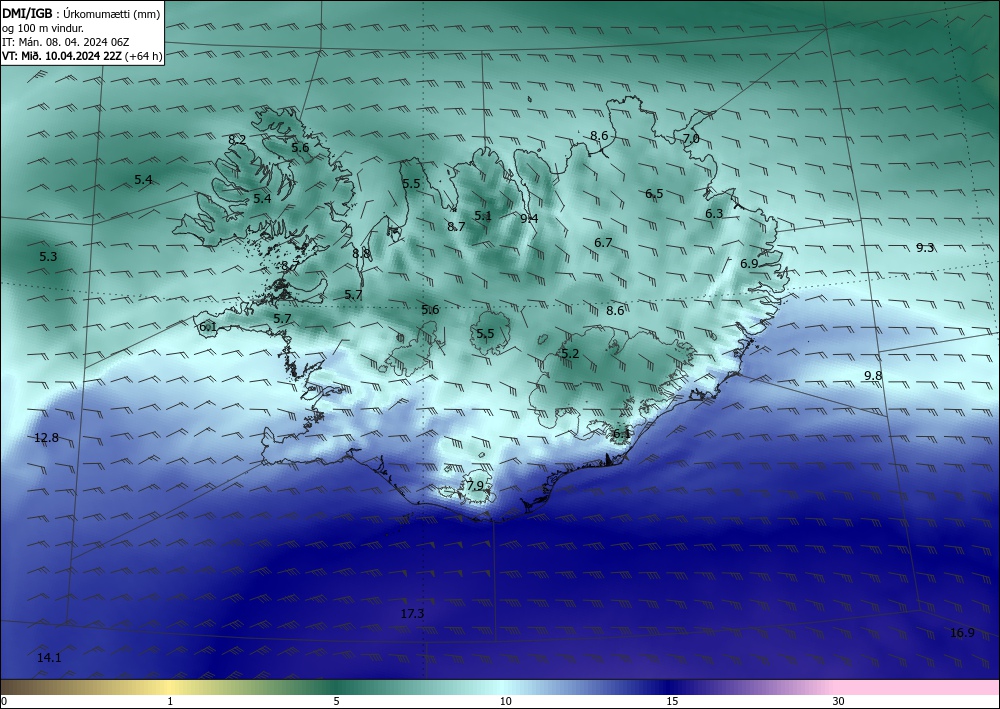
Task: Select the 6.9 value label
Action: point(749,263)
